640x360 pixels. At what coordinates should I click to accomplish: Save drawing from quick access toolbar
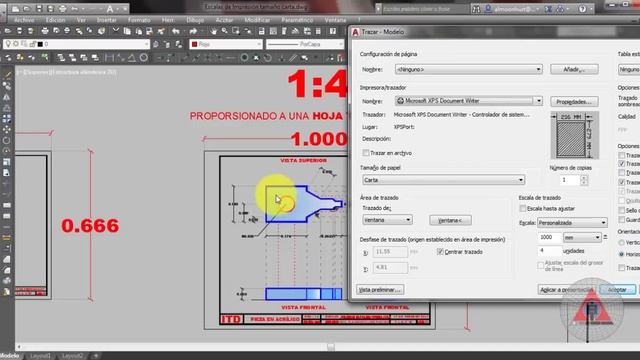[x=39, y=8]
